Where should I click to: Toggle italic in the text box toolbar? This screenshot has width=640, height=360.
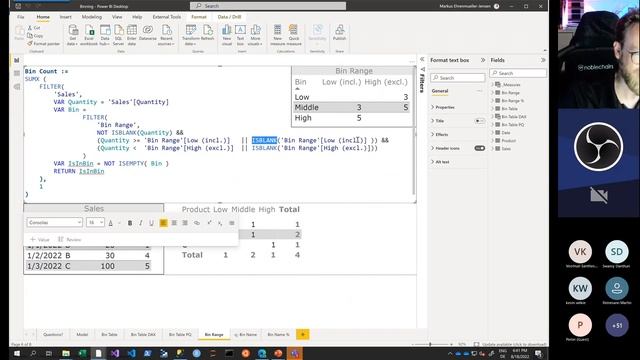point(140,223)
